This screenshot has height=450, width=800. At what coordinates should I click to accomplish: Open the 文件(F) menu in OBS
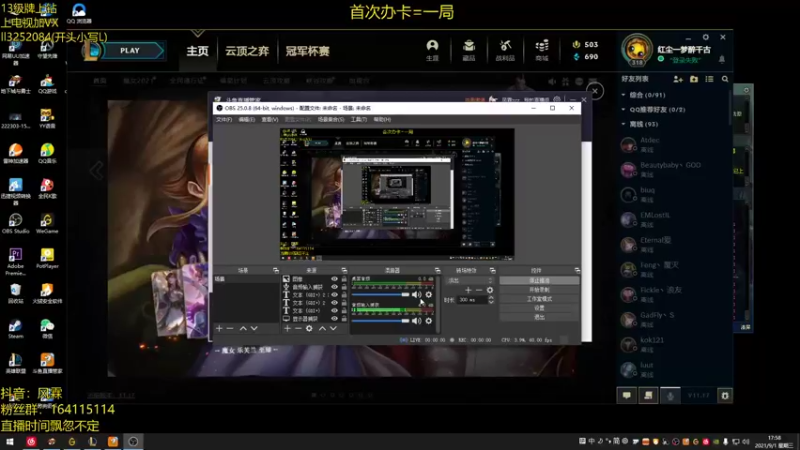[223, 119]
